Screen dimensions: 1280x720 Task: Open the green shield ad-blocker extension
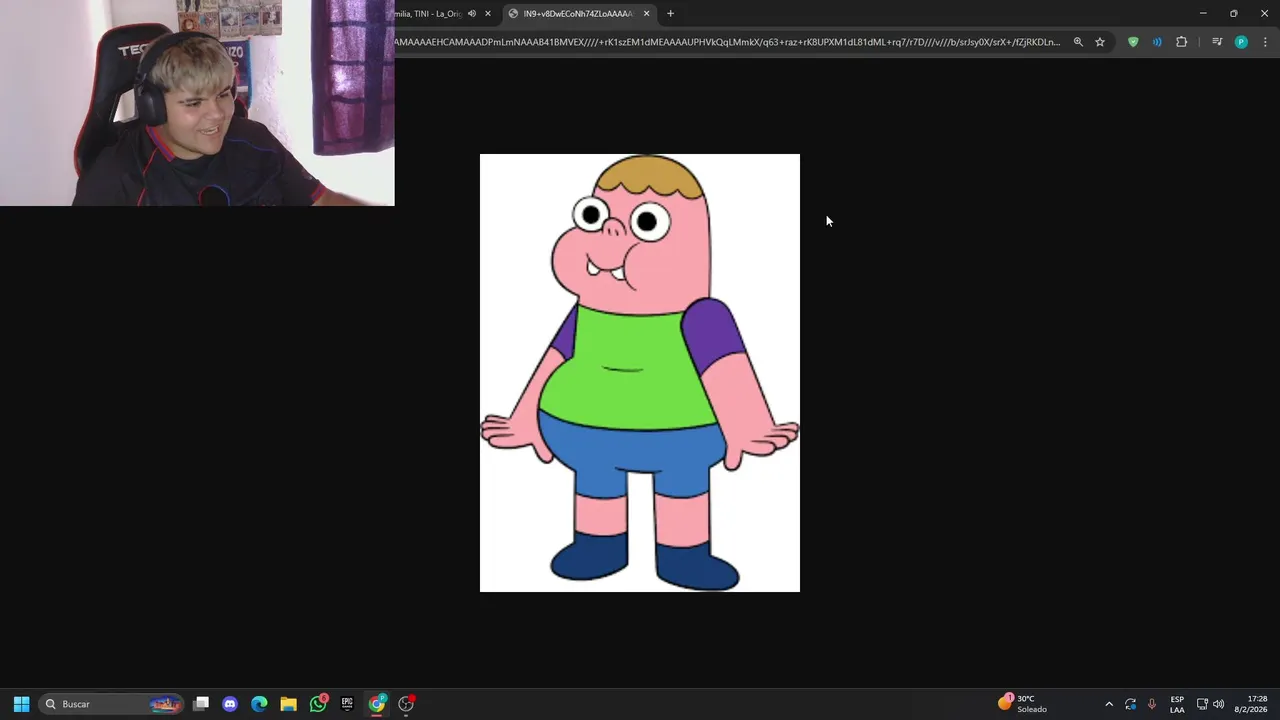click(1133, 42)
